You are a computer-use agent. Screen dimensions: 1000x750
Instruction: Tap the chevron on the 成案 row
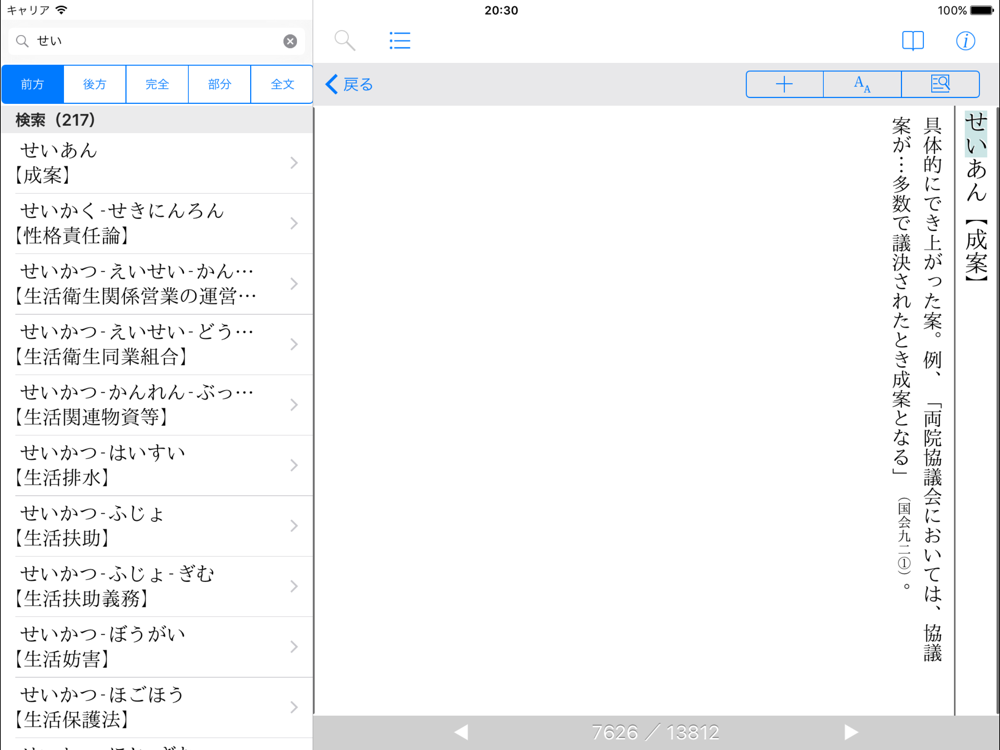click(294, 163)
